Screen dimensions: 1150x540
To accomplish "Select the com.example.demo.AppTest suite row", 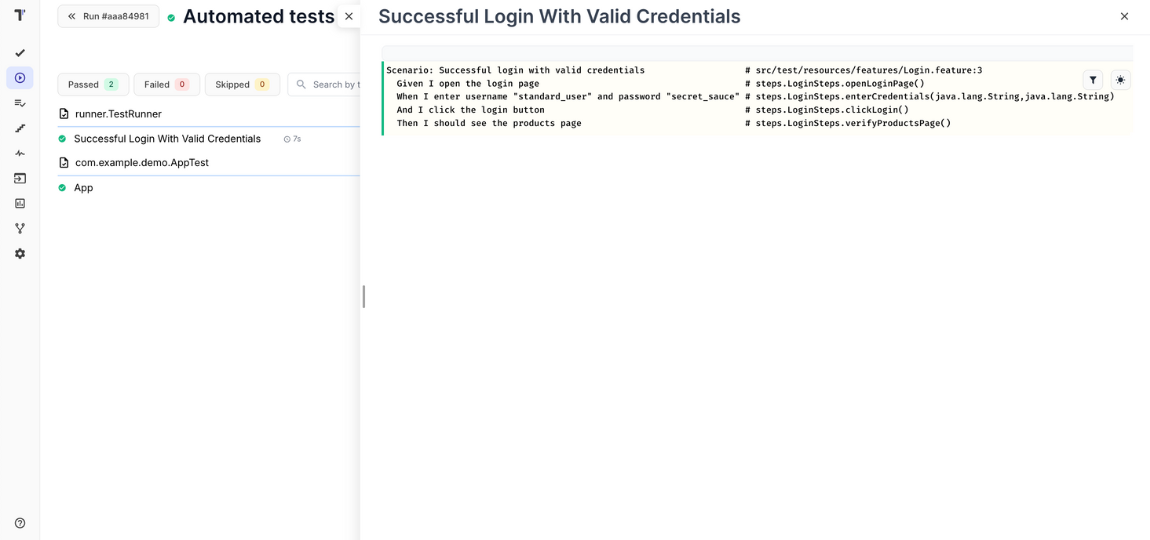I will pos(141,162).
